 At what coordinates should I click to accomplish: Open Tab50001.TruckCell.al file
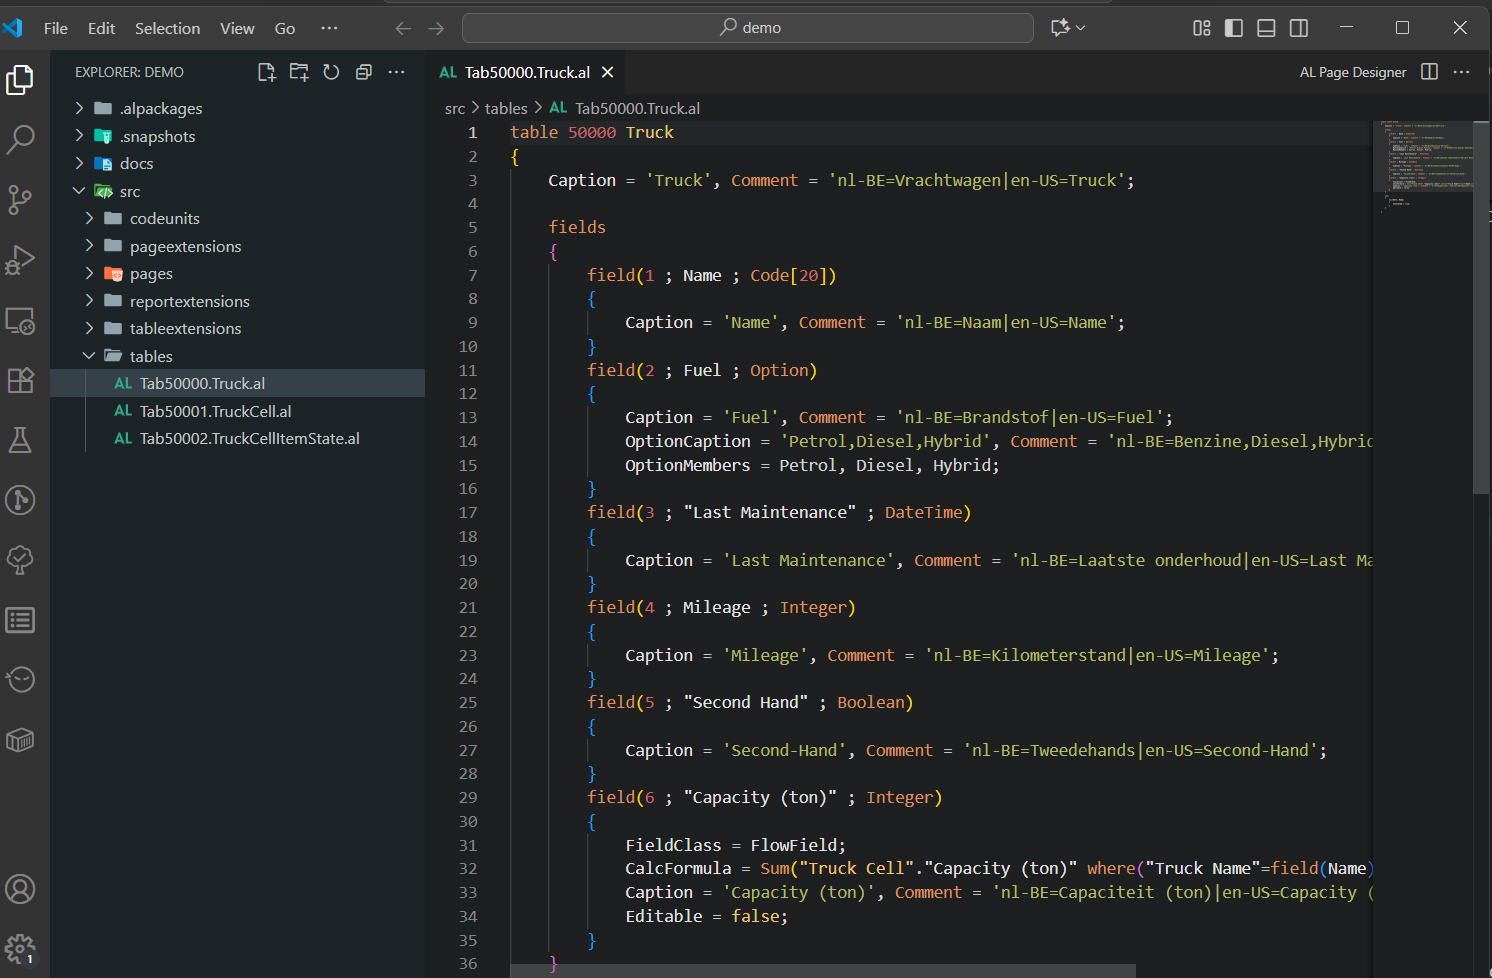(215, 411)
